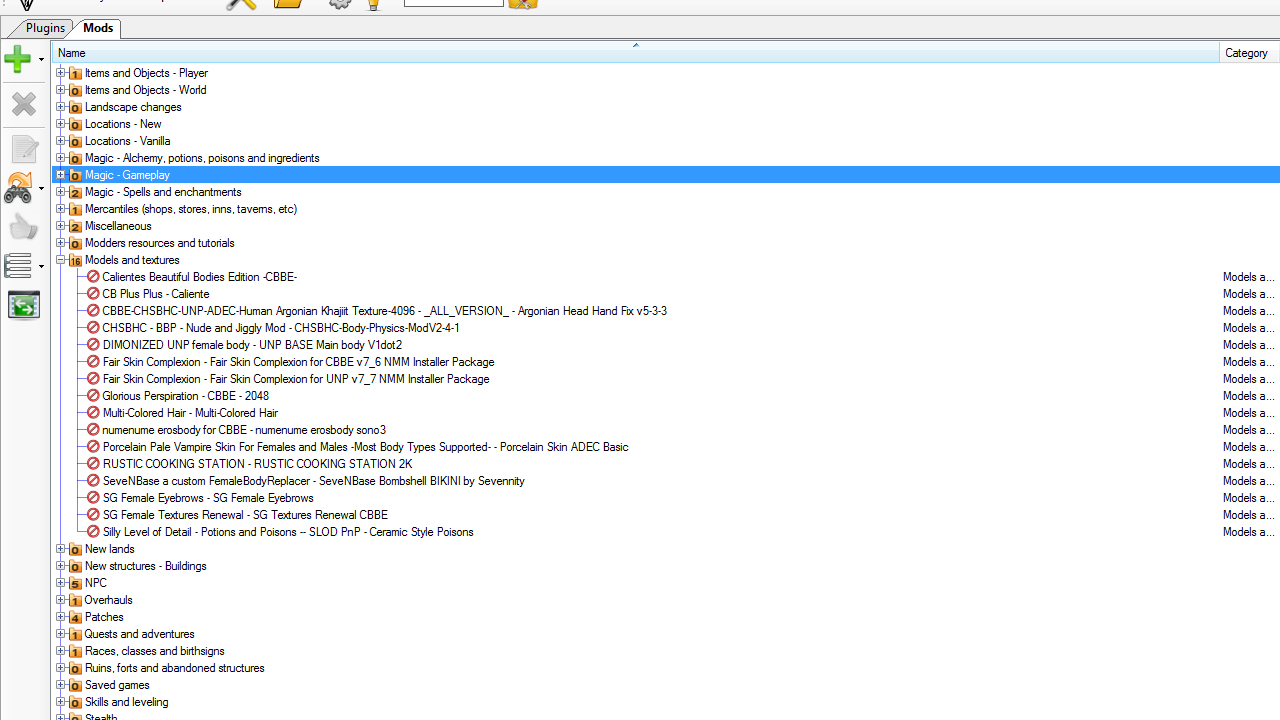This screenshot has height=720, width=1280.
Task: Click category cell of Multi-Colored Hair row
Action: 1249,413
